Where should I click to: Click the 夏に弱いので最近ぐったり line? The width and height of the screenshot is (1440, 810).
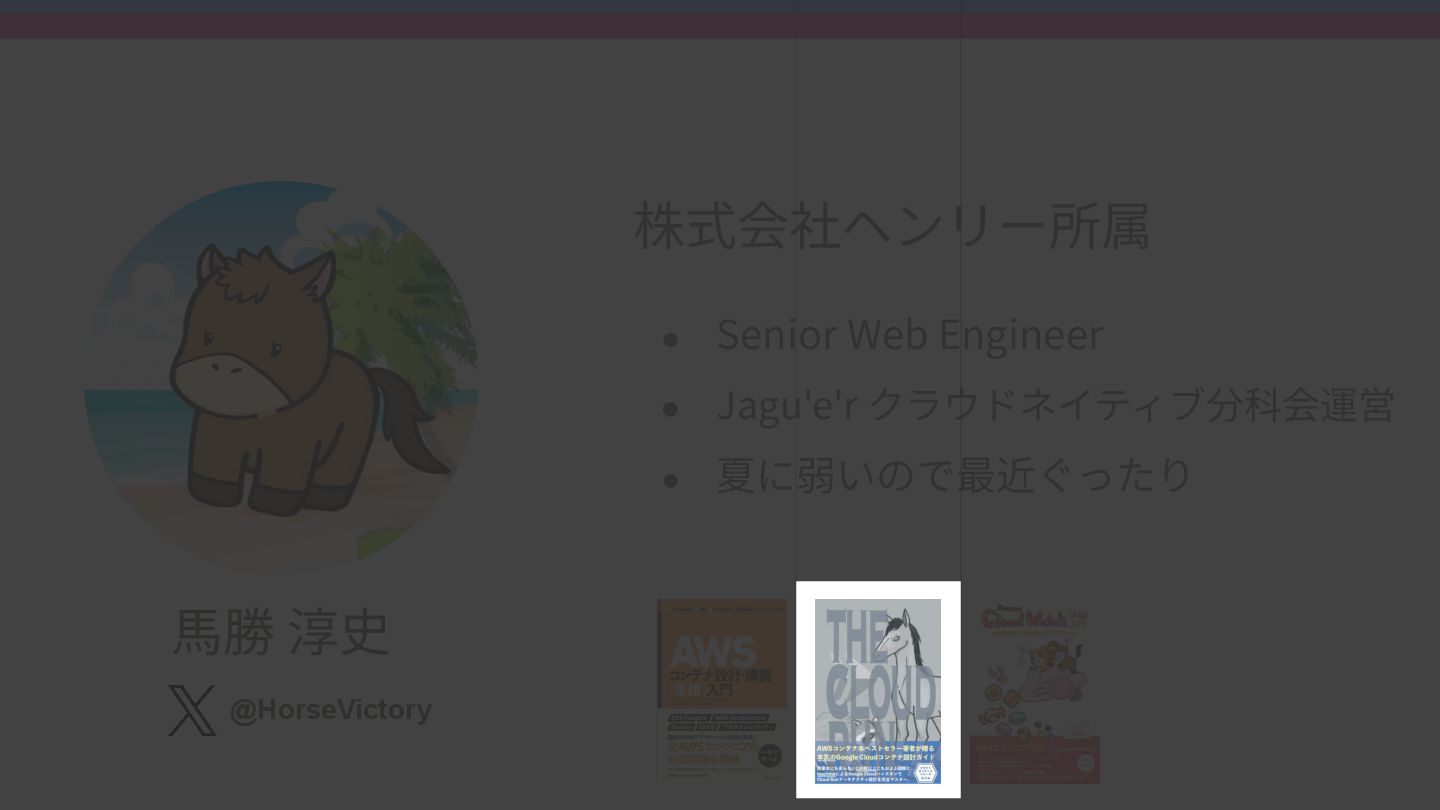click(x=954, y=474)
